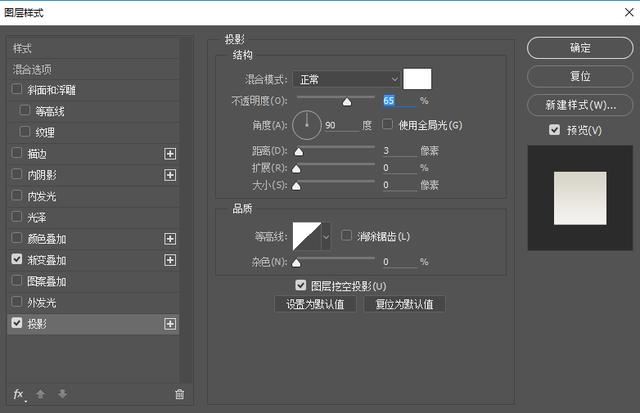Enable the 描边 checkbox
This screenshot has height=413, width=640.
pyautogui.click(x=17, y=153)
